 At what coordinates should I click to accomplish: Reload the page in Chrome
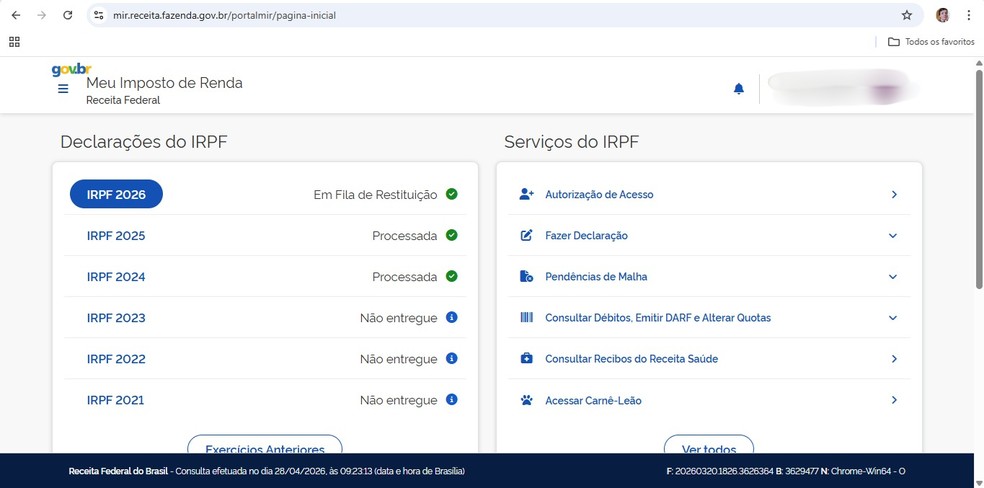pyautogui.click(x=68, y=15)
